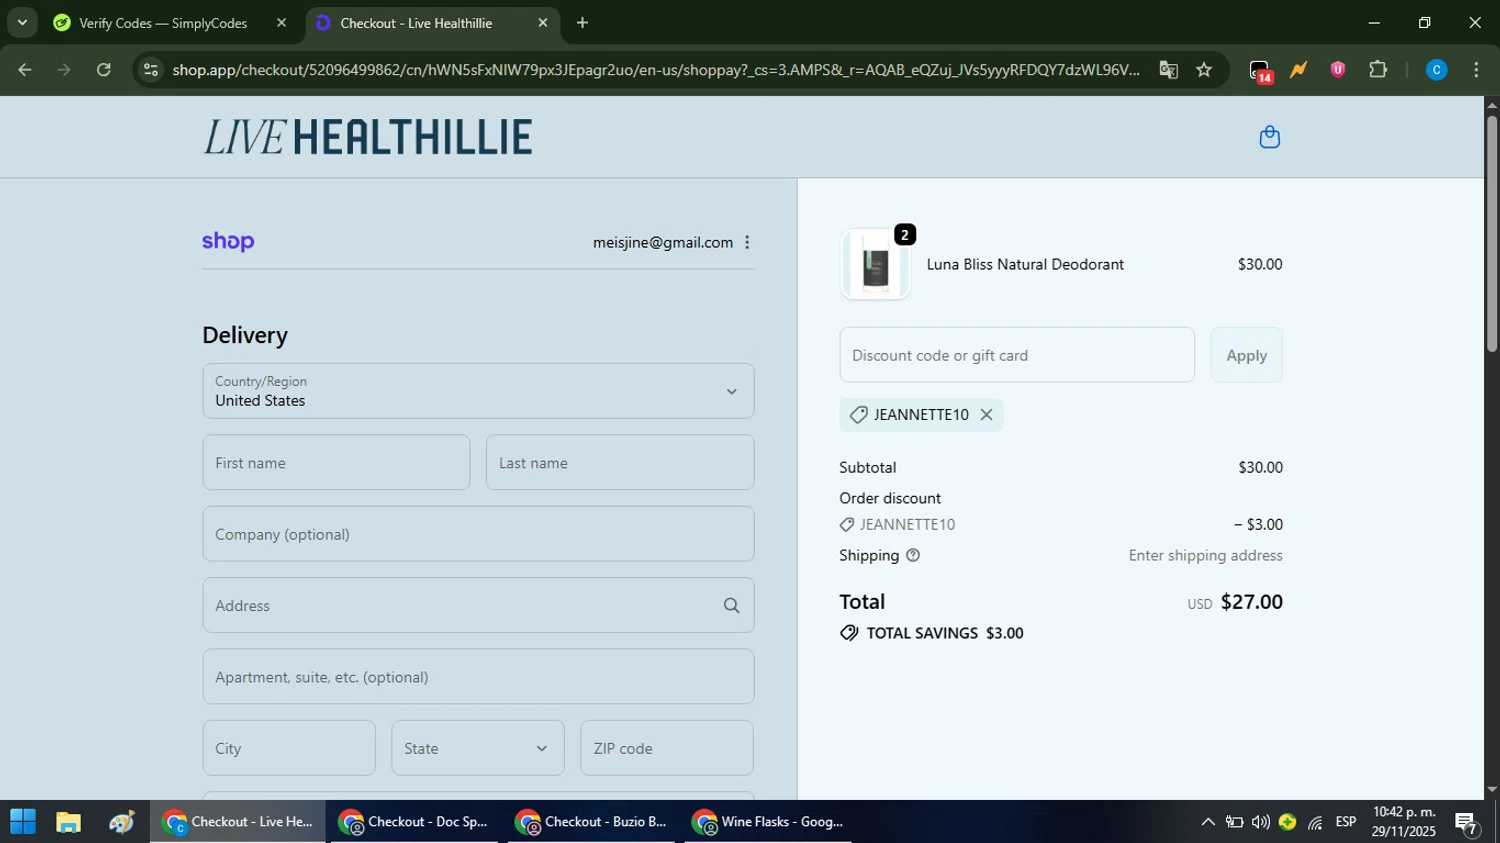1500x843 pixels.
Task: Switch to Verify Codes — SimplyCodes tab
Action: (163, 23)
